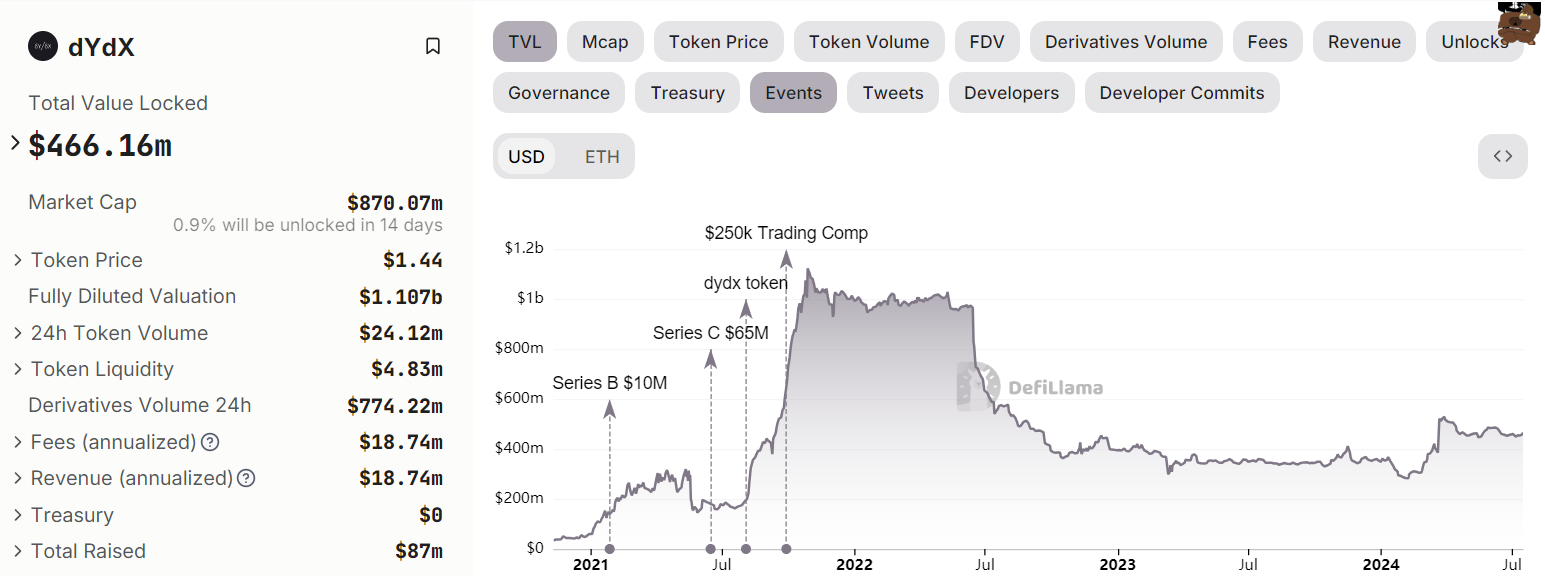Click the Treasury value $0
1545x576 pixels.
(x=431, y=516)
